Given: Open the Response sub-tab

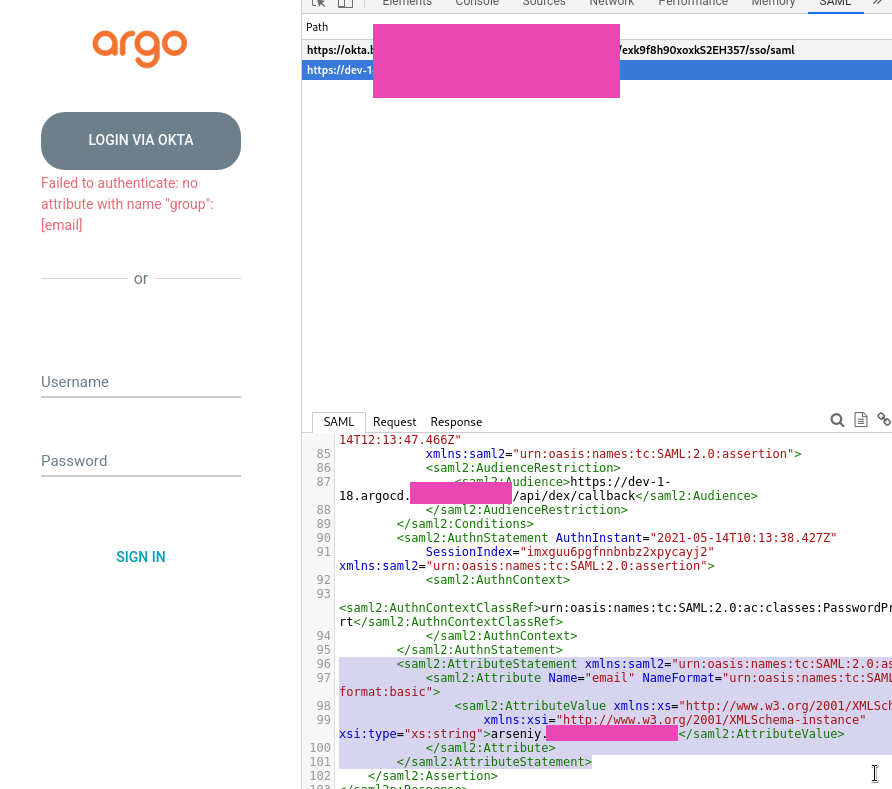Looking at the screenshot, I should pyautogui.click(x=456, y=422).
